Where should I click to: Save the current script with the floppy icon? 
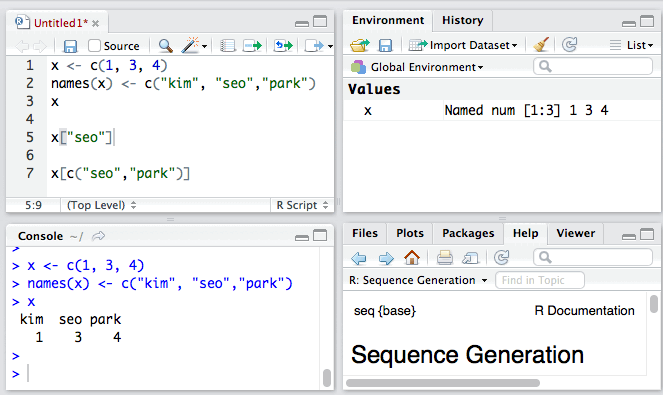70,46
